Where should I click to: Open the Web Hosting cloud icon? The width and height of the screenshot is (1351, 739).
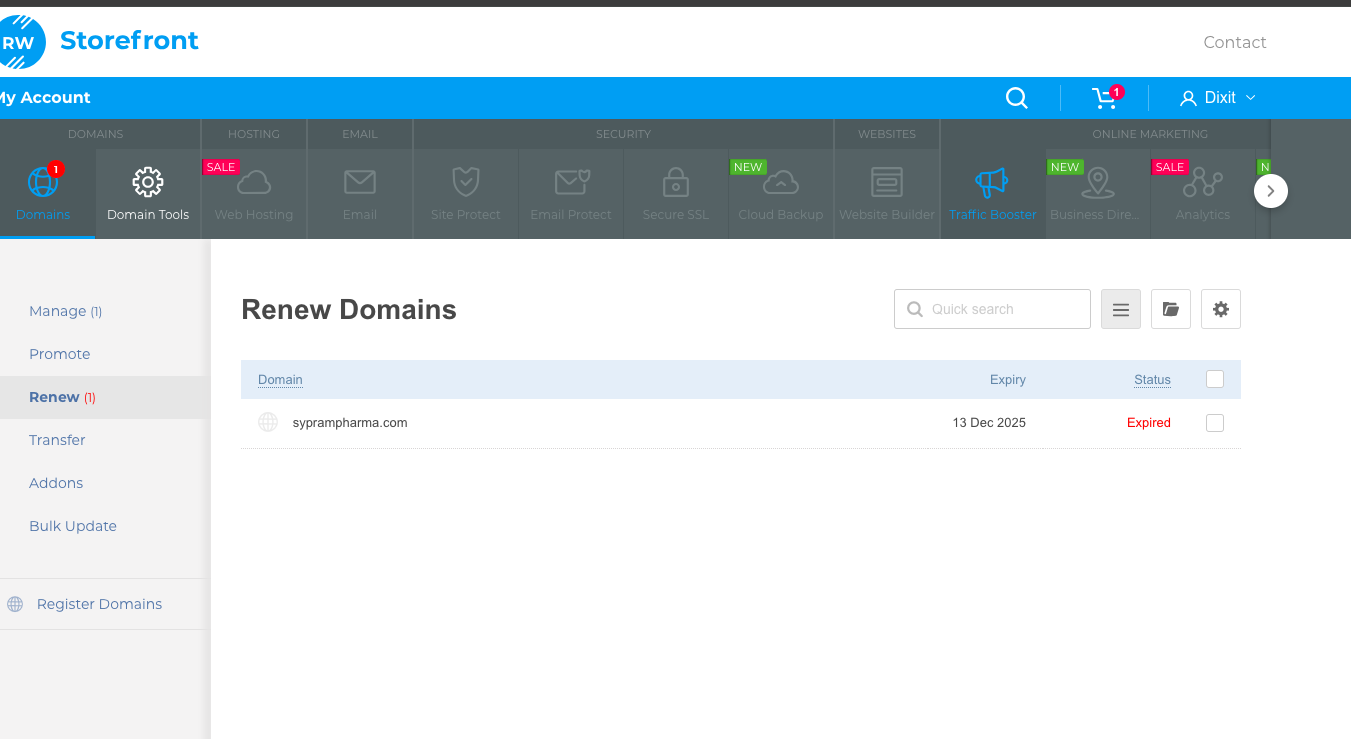pyautogui.click(x=254, y=183)
